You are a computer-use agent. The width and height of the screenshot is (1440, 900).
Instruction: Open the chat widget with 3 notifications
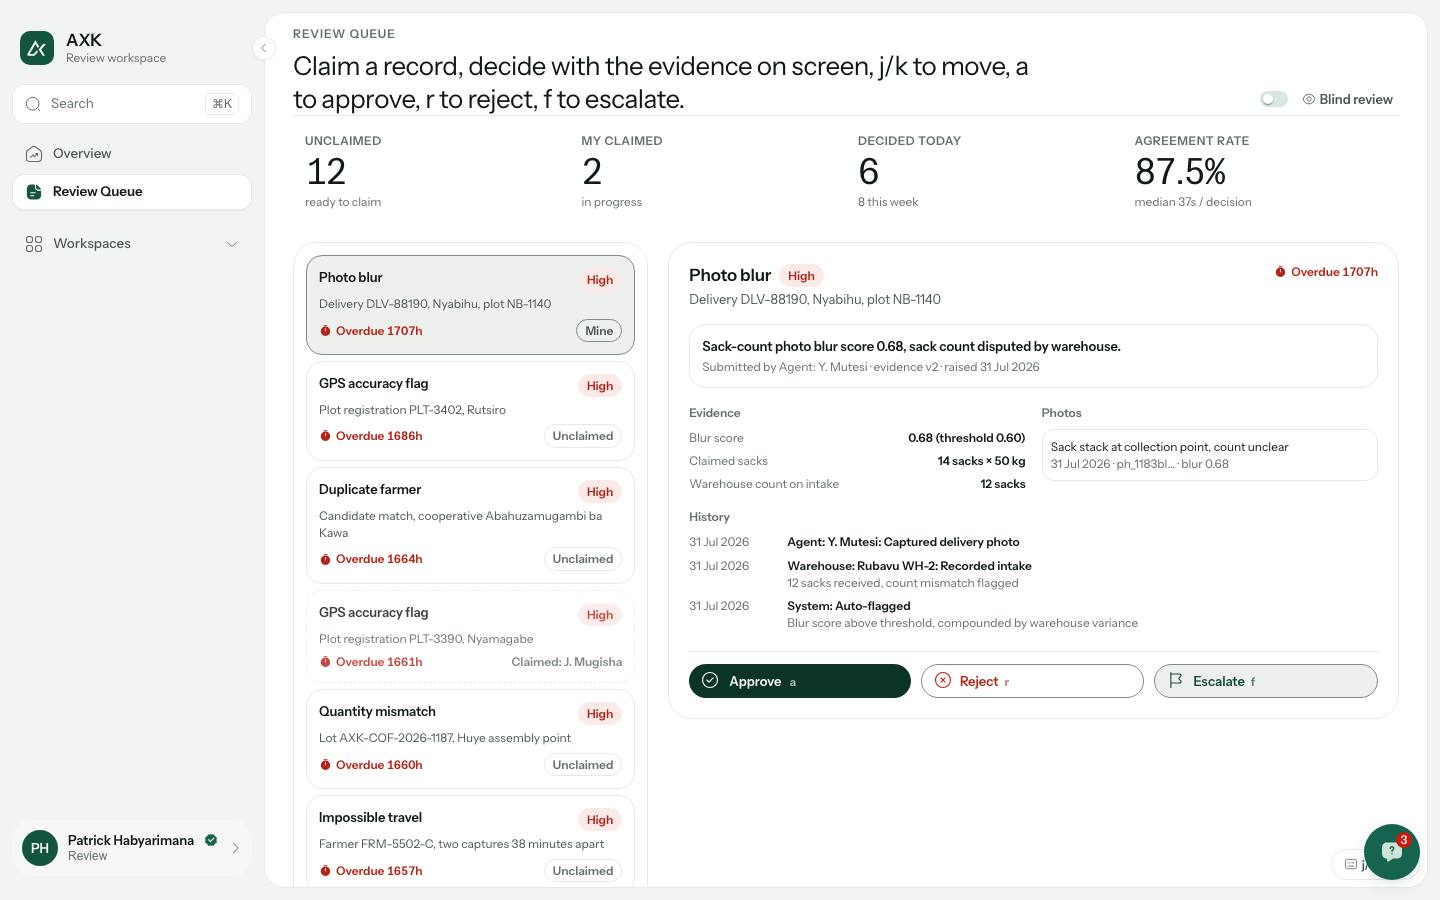point(1392,852)
